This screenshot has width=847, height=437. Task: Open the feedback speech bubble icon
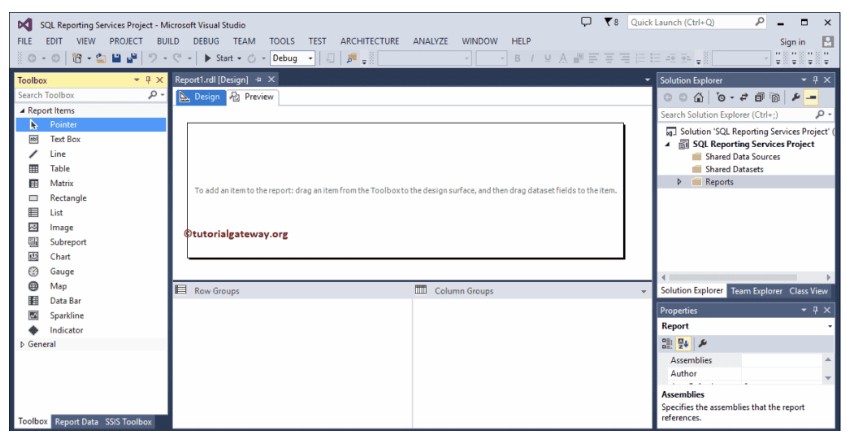(586, 22)
